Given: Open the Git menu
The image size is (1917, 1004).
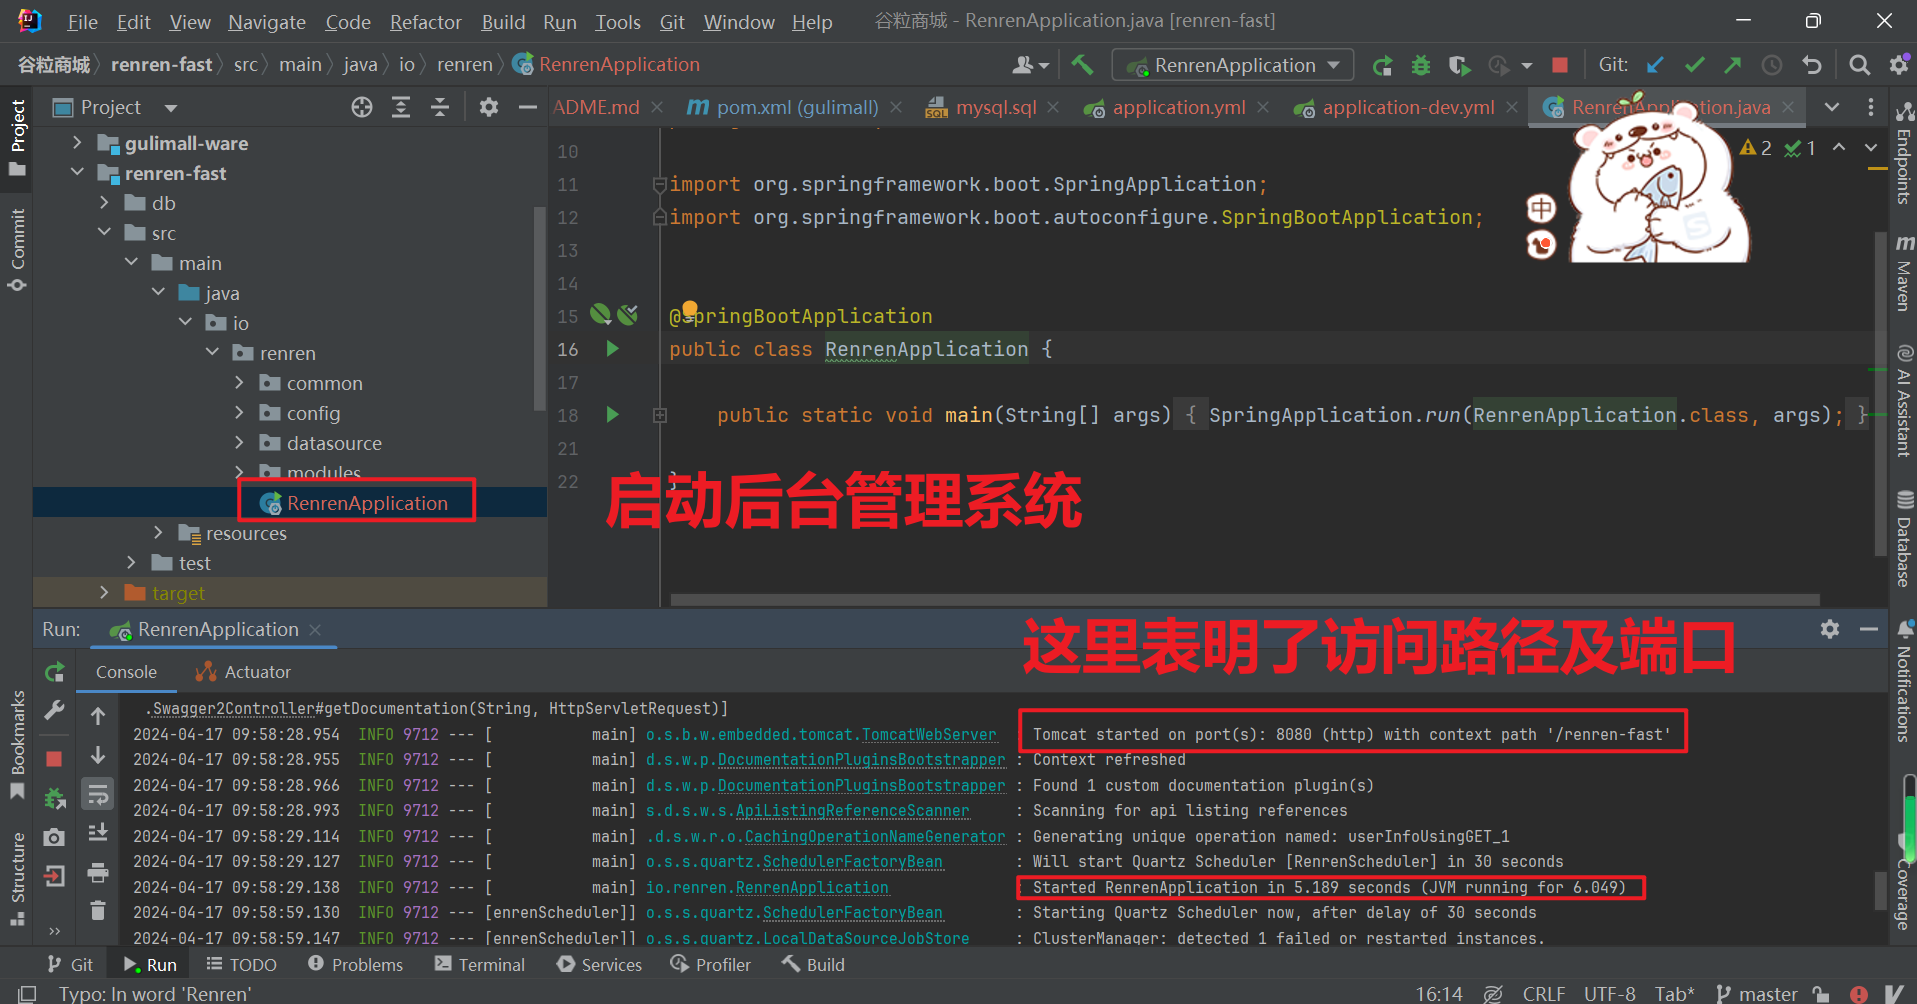Looking at the screenshot, I should click(x=672, y=22).
